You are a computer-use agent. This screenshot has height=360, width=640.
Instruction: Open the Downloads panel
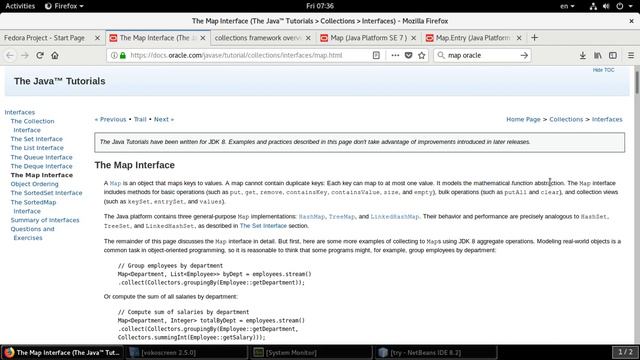pyautogui.click(x=582, y=55)
